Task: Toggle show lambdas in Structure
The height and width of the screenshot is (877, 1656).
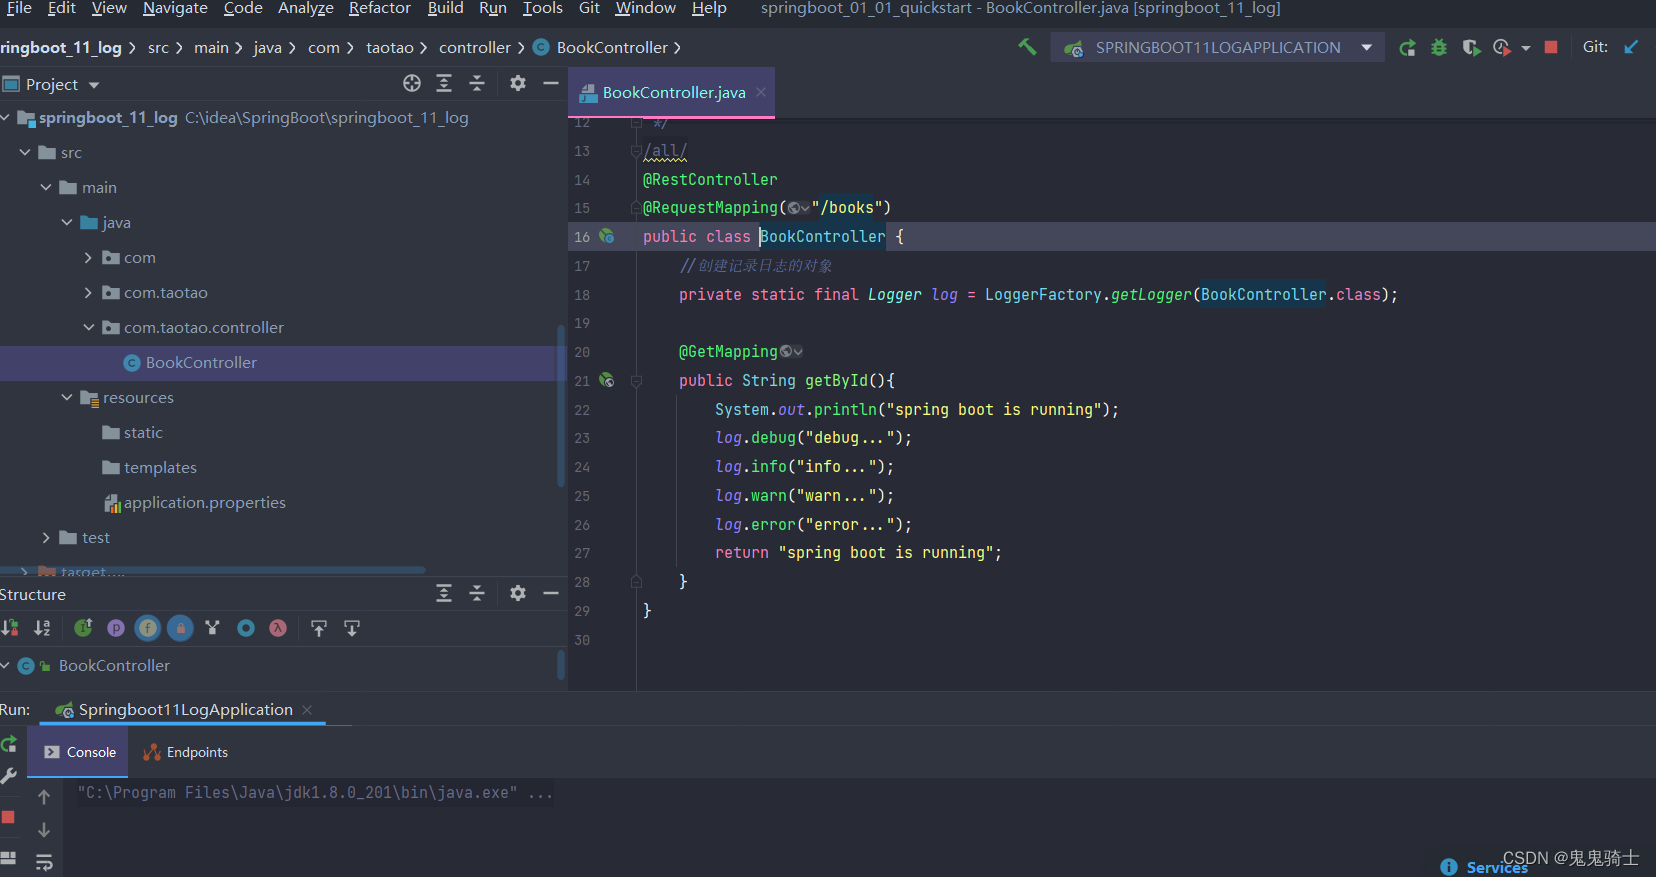Action: pos(278,628)
